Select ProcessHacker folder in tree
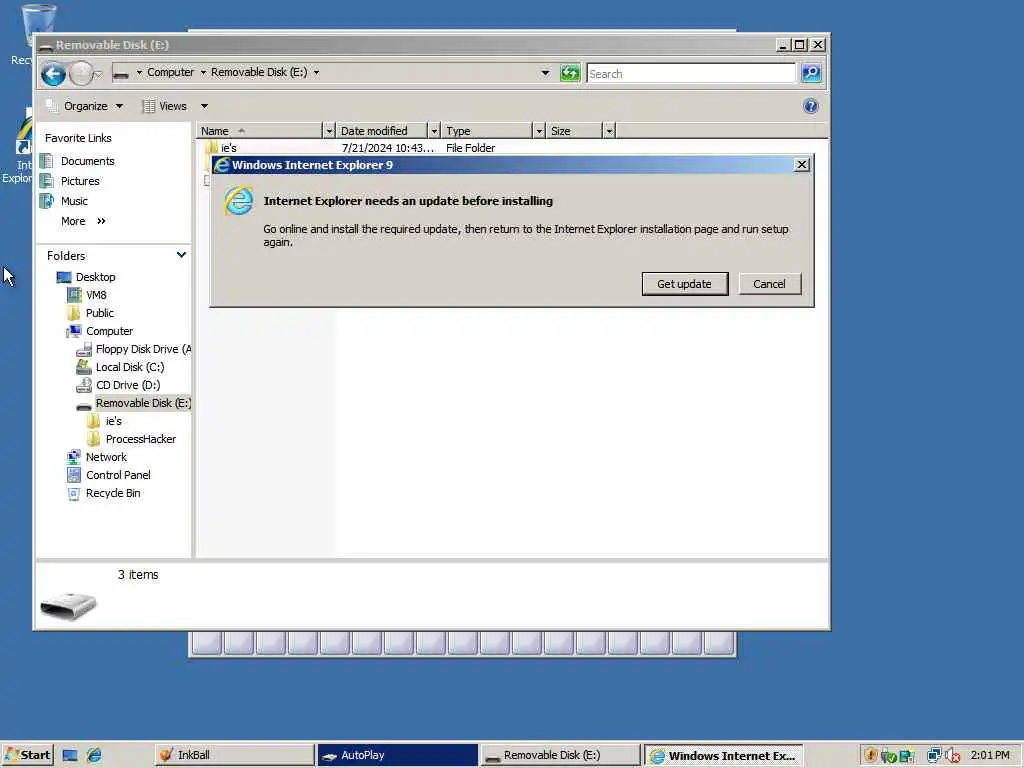Viewport: 1024px width, 768px height. coord(140,439)
